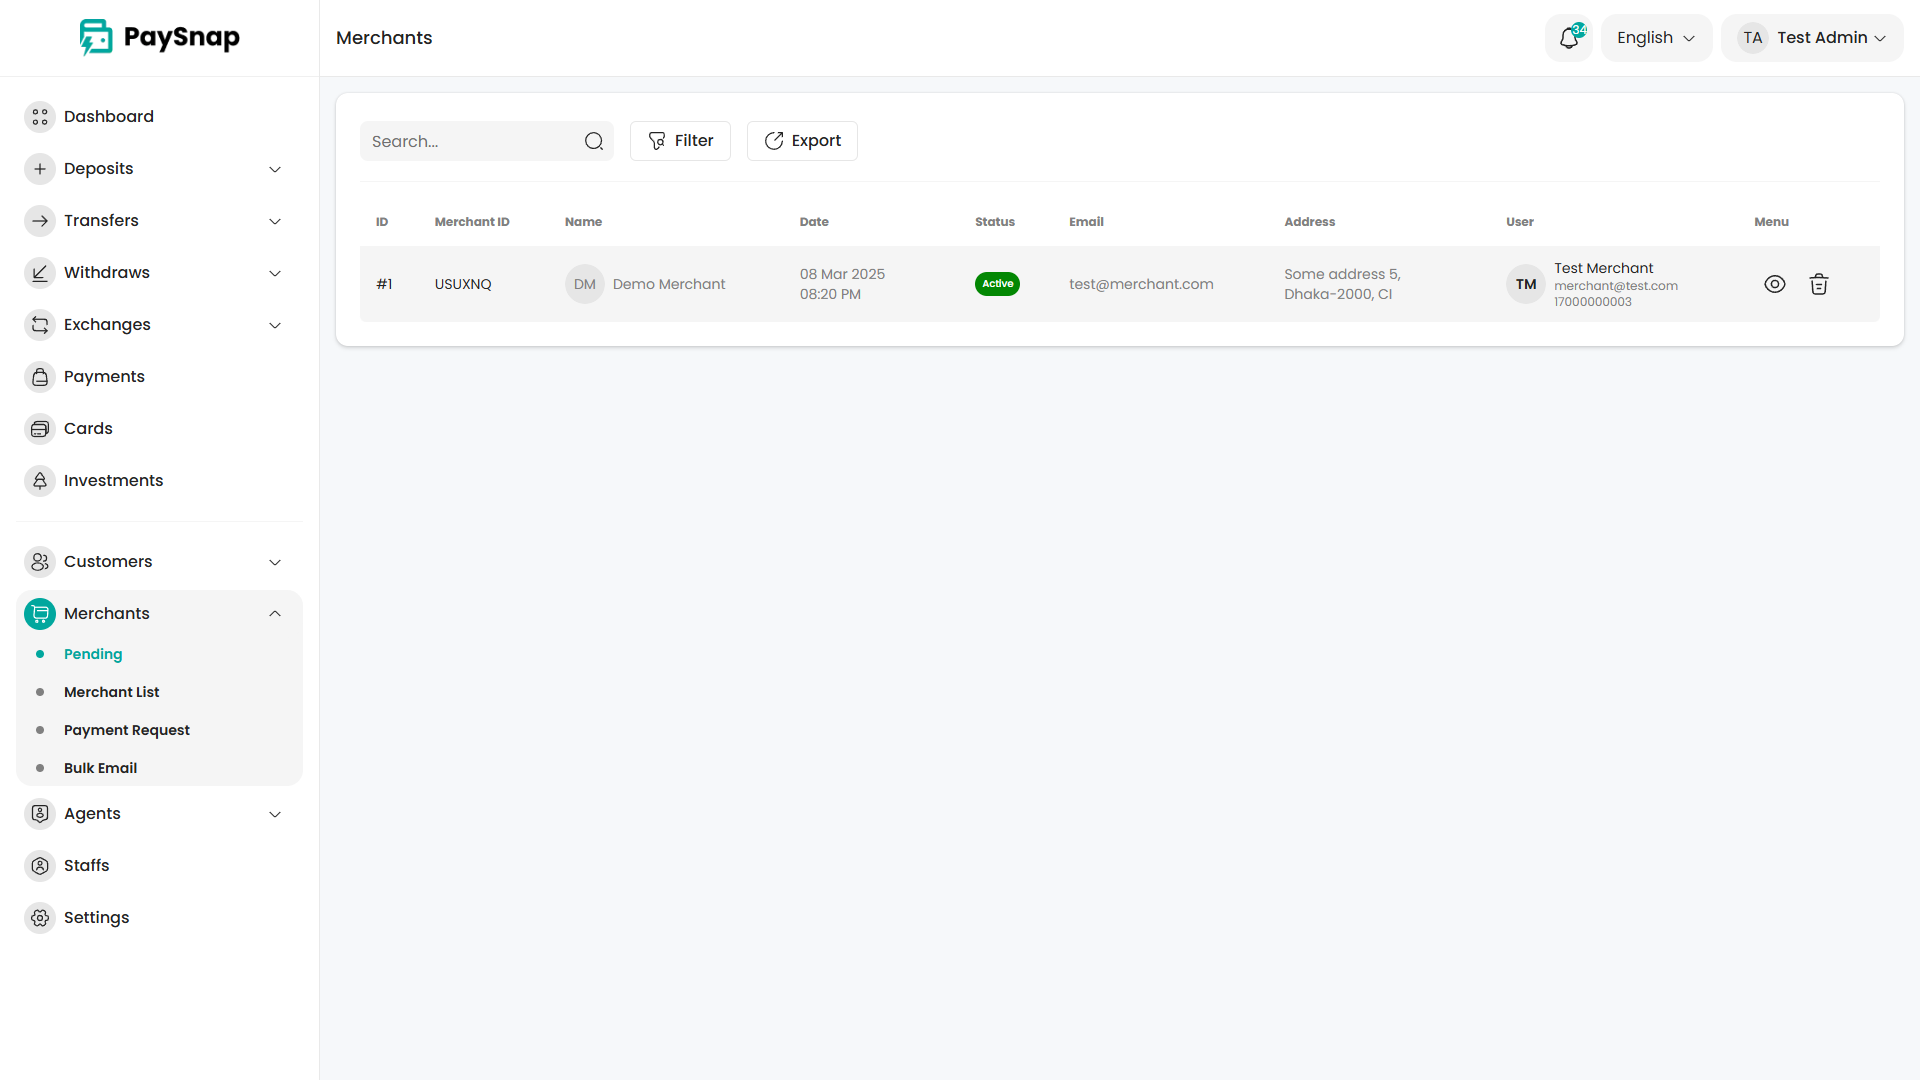Click the PaySnap logo
1920x1080 pixels.
pyautogui.click(x=160, y=37)
